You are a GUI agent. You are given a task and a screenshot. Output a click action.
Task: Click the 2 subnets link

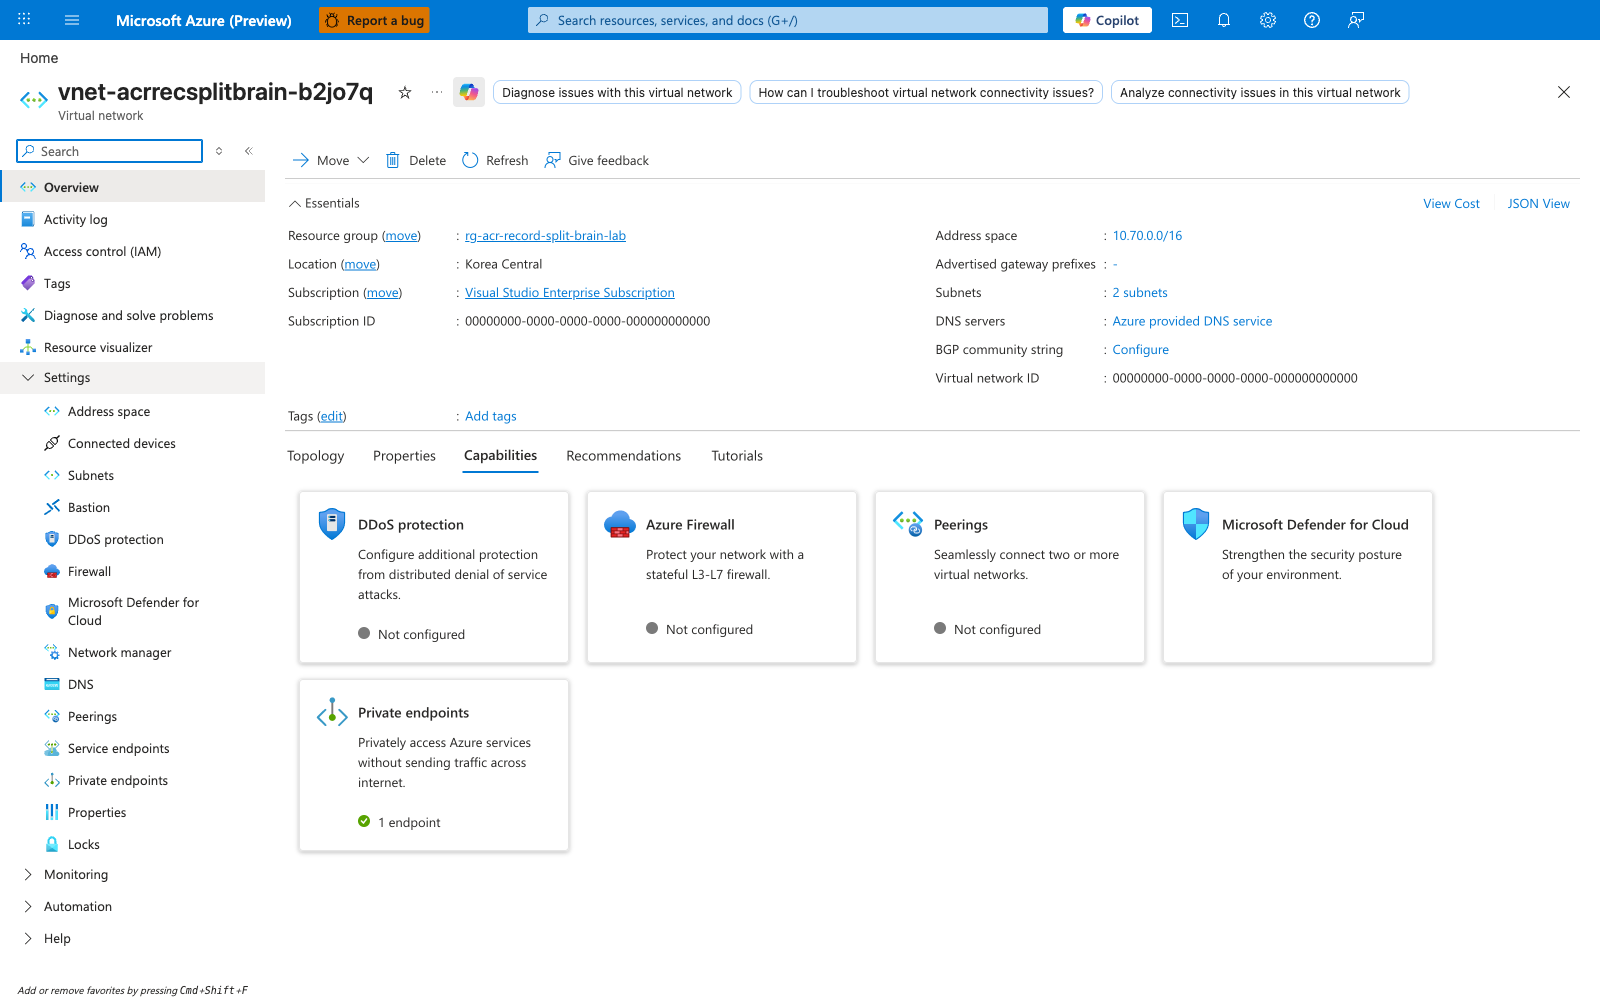[x=1140, y=293]
